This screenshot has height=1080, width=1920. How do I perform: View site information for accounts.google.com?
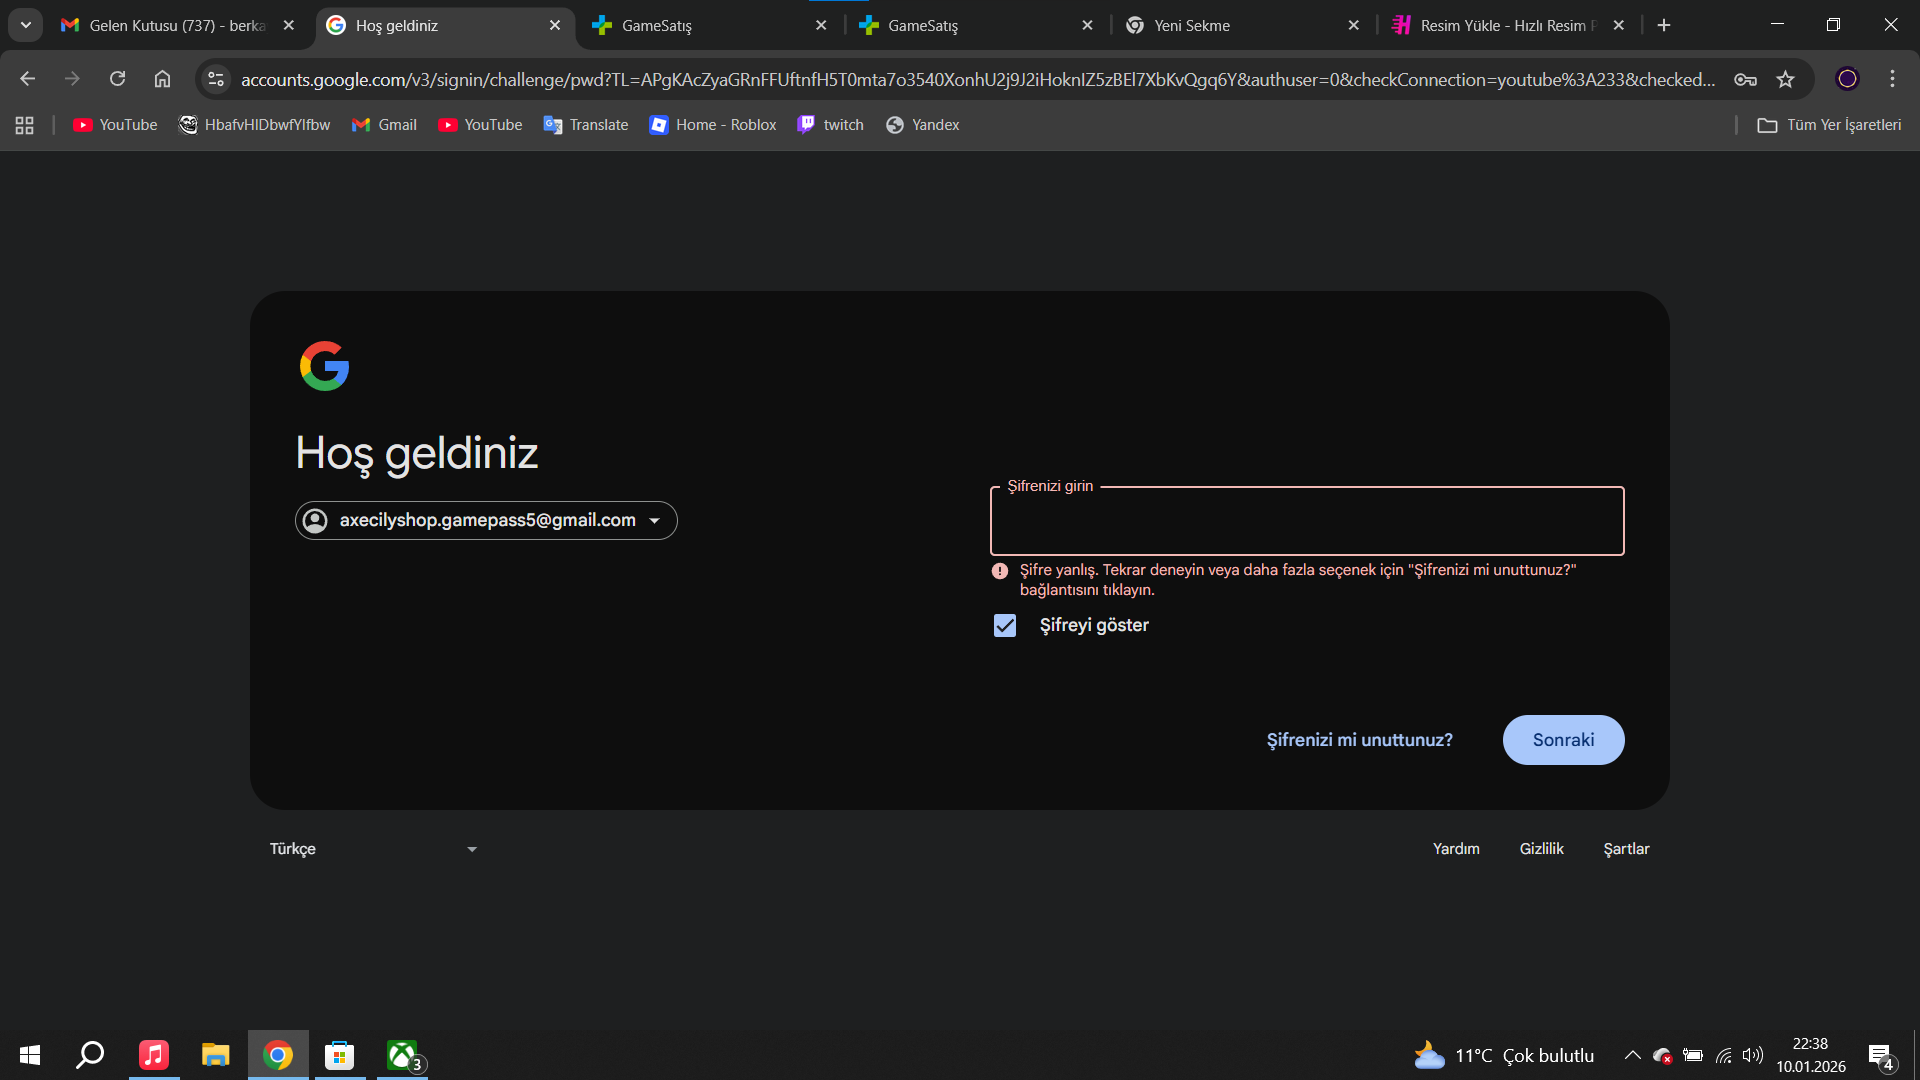[216, 79]
